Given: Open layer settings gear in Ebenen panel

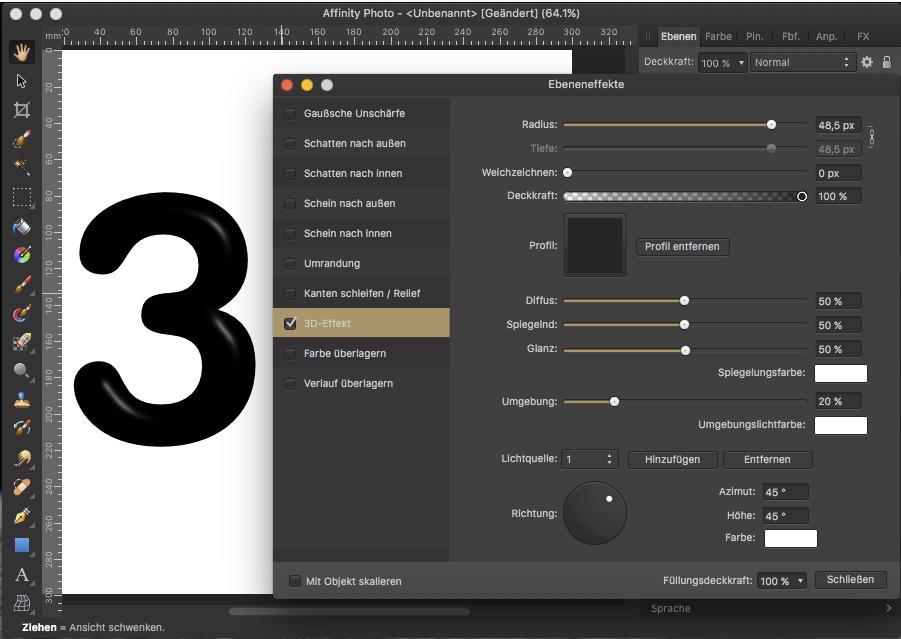Looking at the screenshot, I should 867,62.
